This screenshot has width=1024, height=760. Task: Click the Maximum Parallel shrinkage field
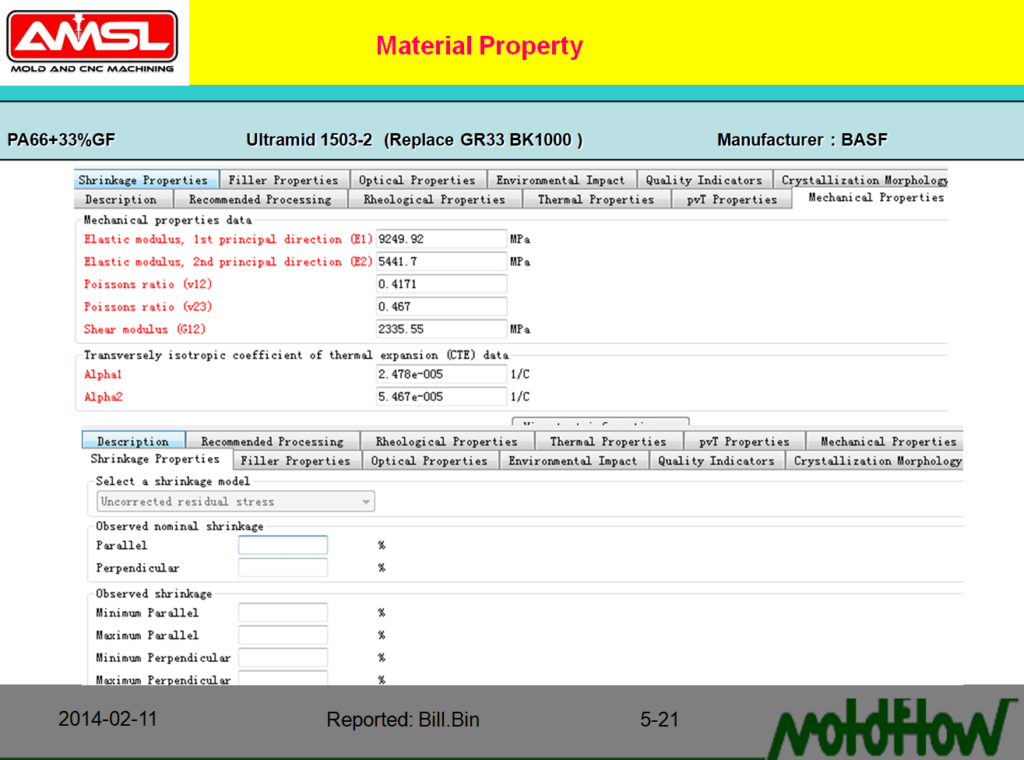283,635
